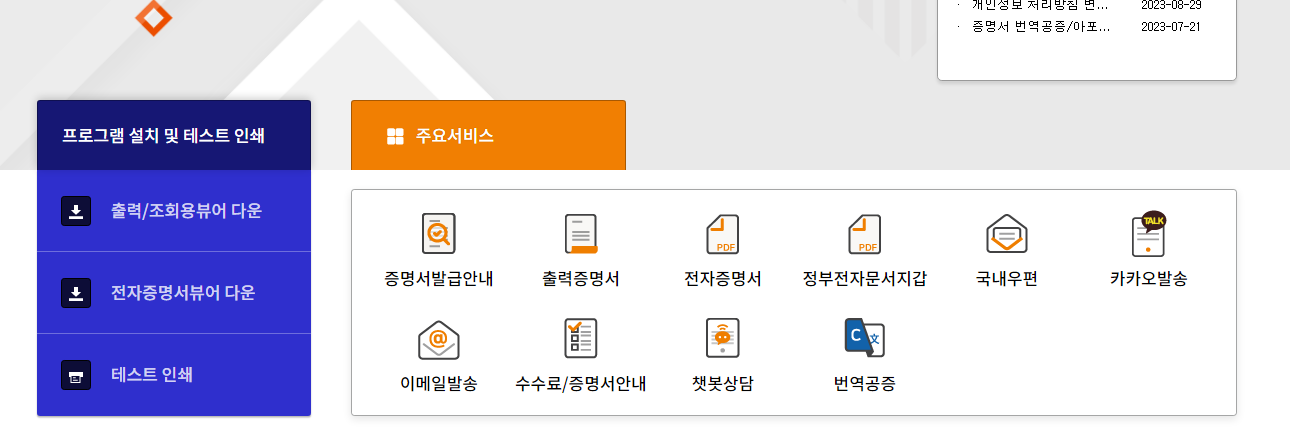The width and height of the screenshot is (1290, 444).
Task: Open the 증명서발급안내 magnifier document icon
Action: coord(438,234)
